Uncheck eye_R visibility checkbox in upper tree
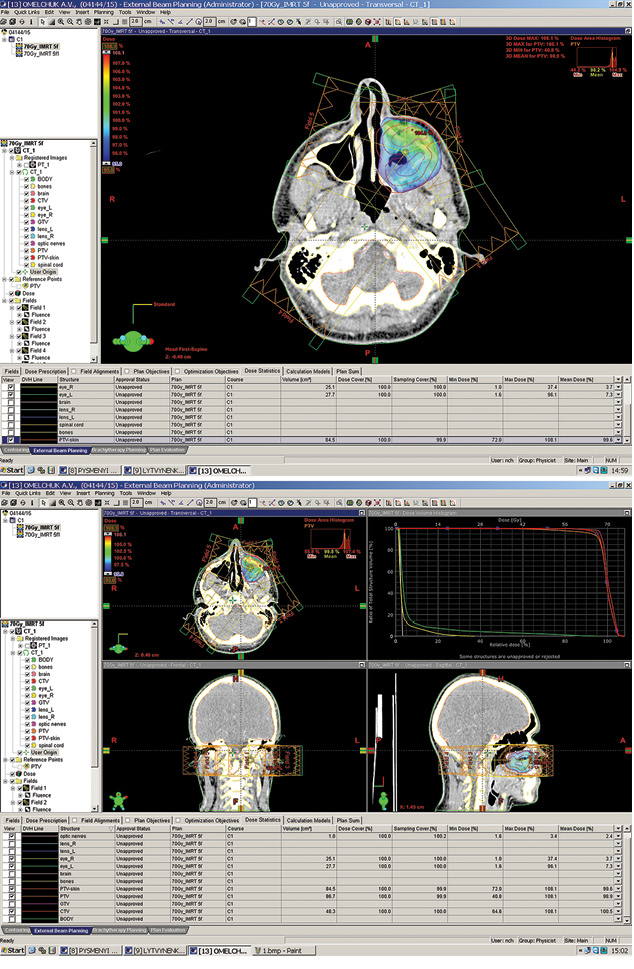 [26, 215]
